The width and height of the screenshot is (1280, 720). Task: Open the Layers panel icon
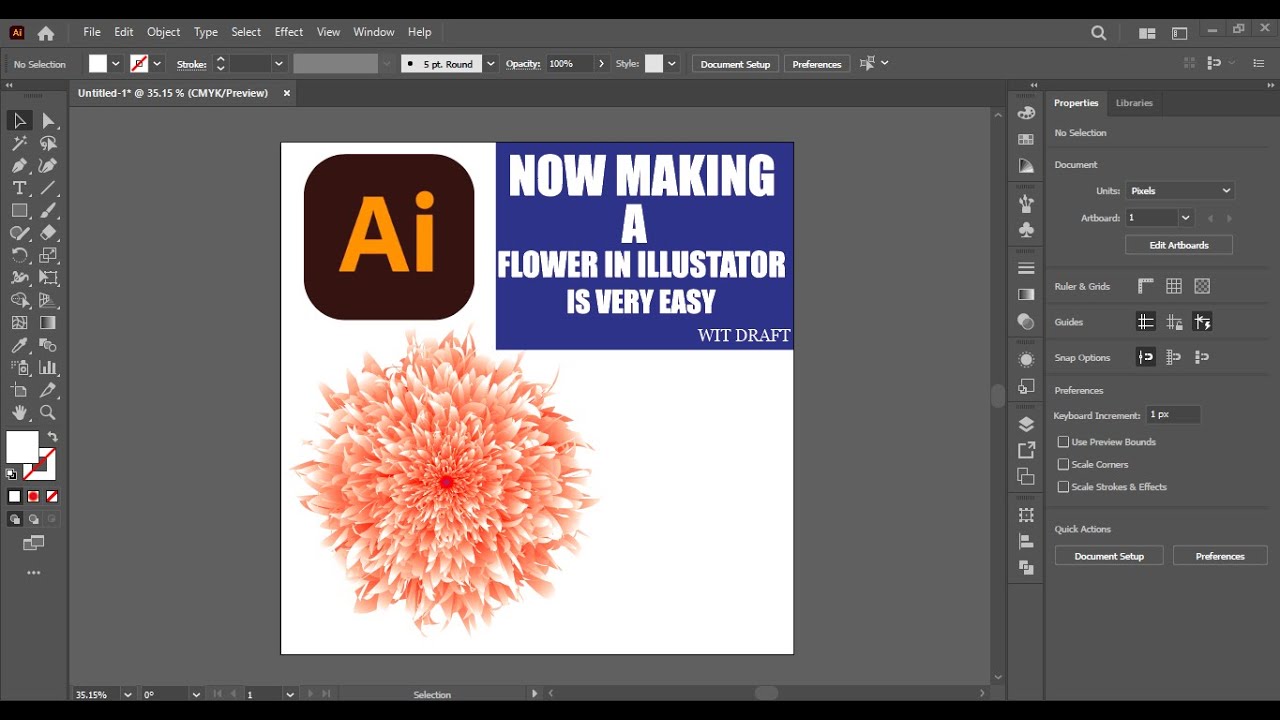pyautogui.click(x=1026, y=425)
